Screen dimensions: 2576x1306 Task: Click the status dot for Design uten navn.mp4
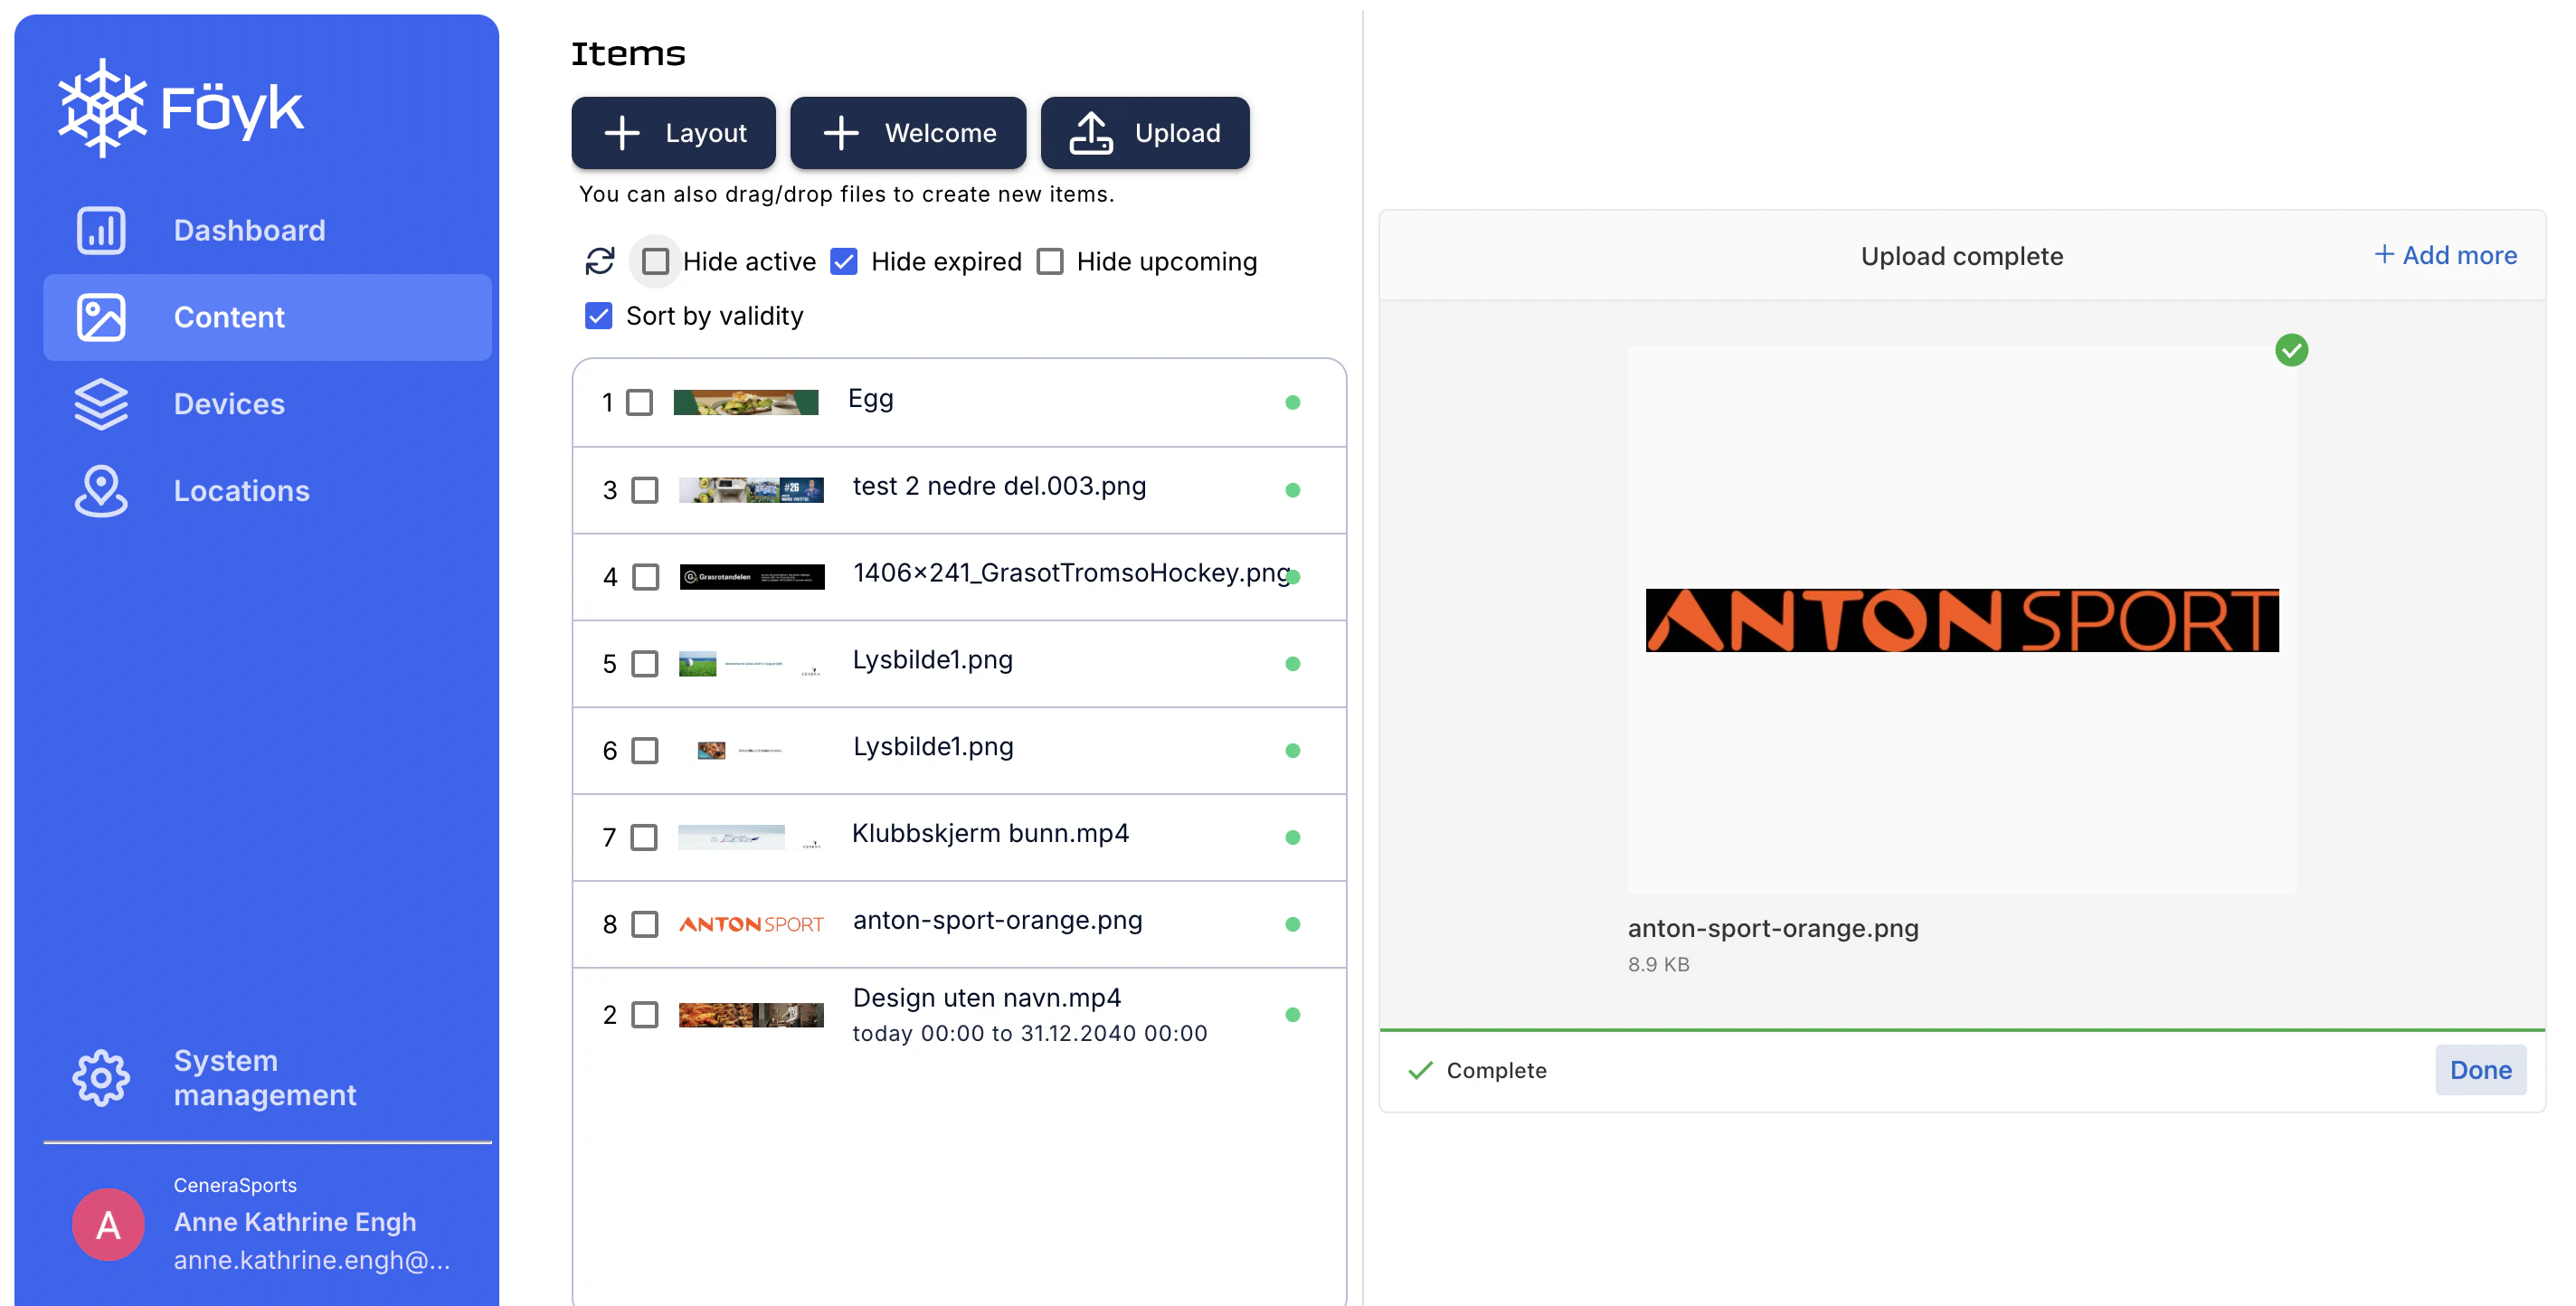1292,1014
